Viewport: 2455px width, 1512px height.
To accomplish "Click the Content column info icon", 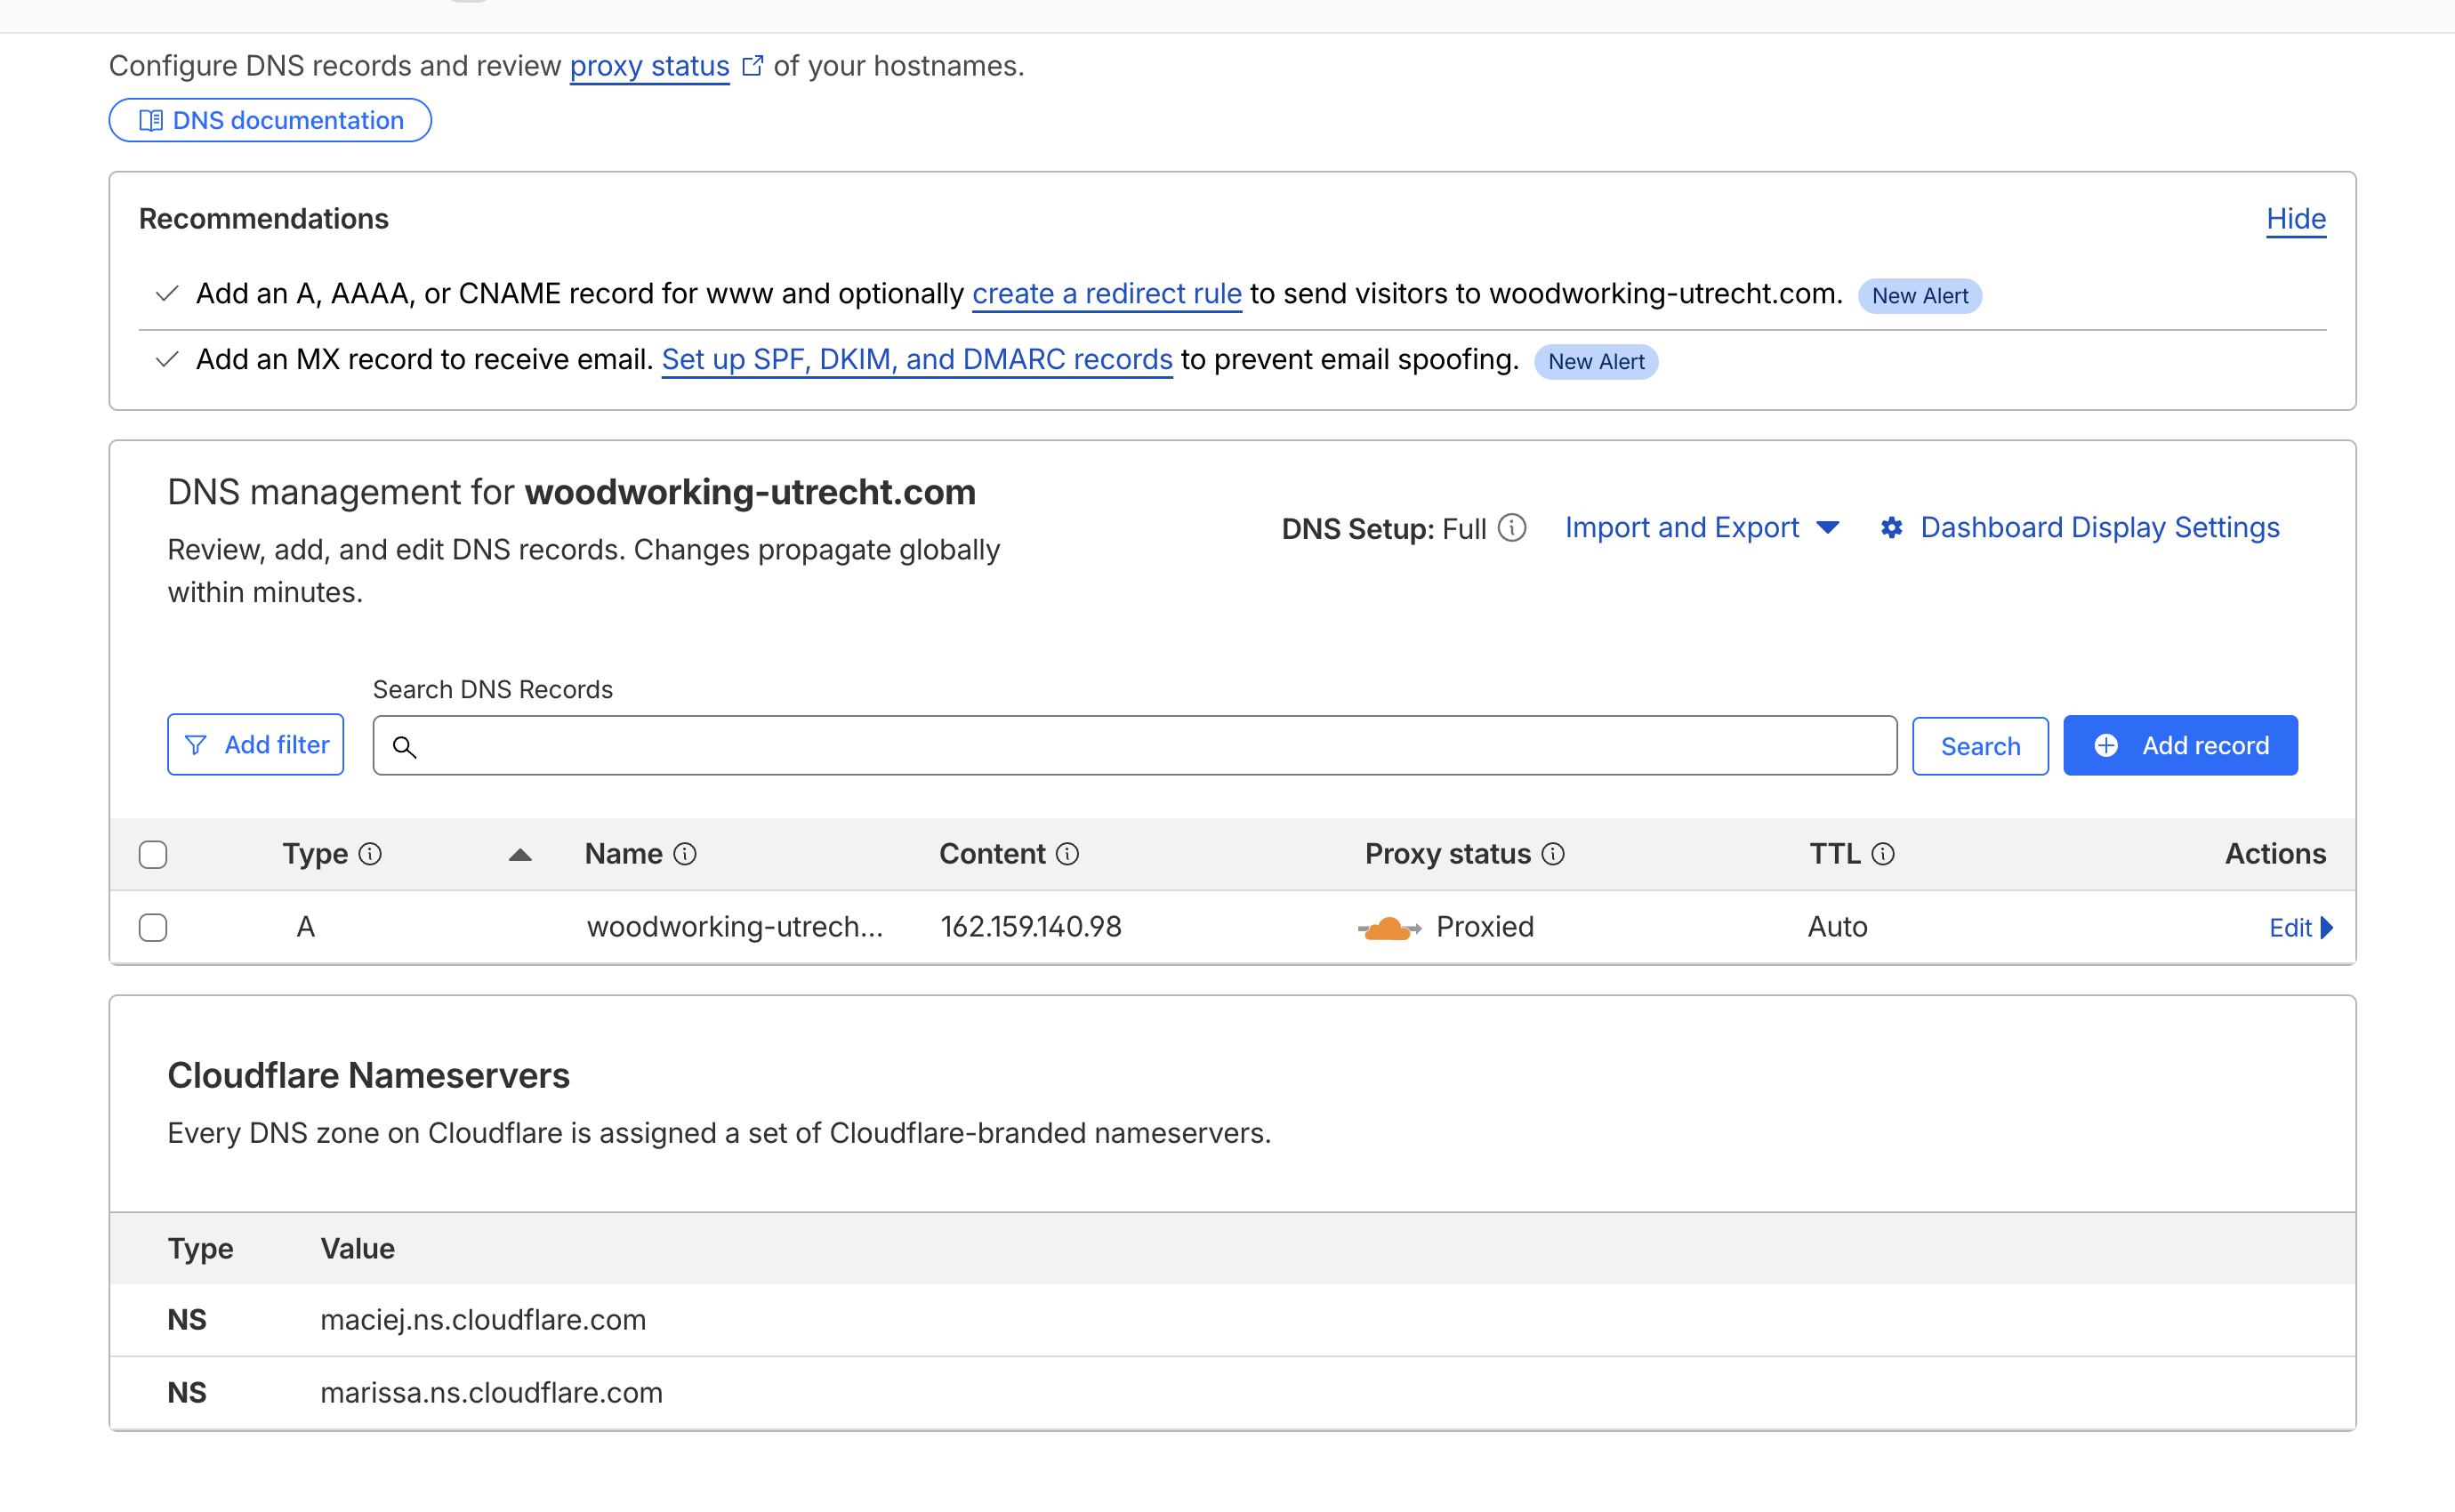I will pos(1068,854).
